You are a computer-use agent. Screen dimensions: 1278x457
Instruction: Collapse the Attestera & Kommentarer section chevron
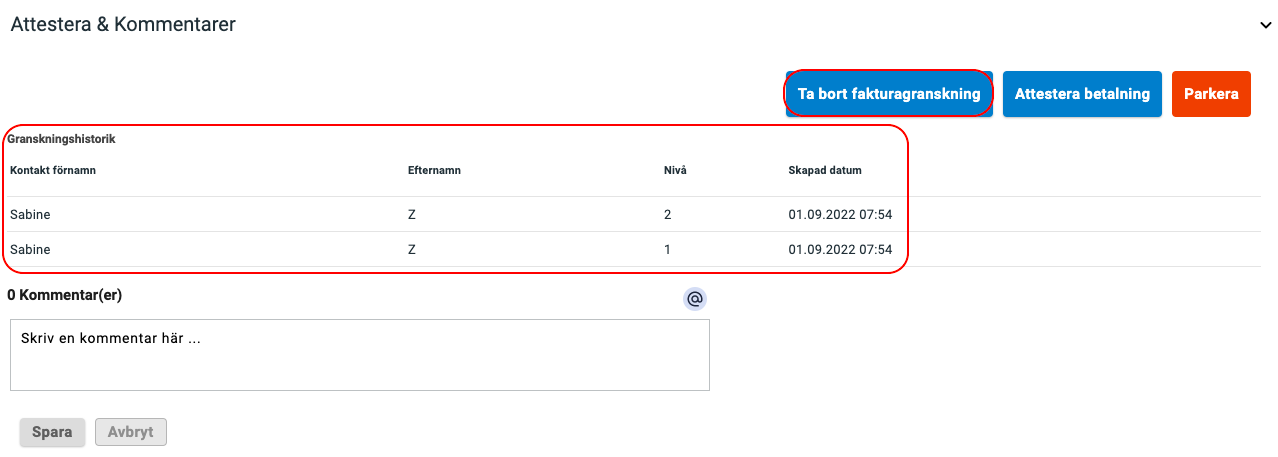pos(1265,26)
